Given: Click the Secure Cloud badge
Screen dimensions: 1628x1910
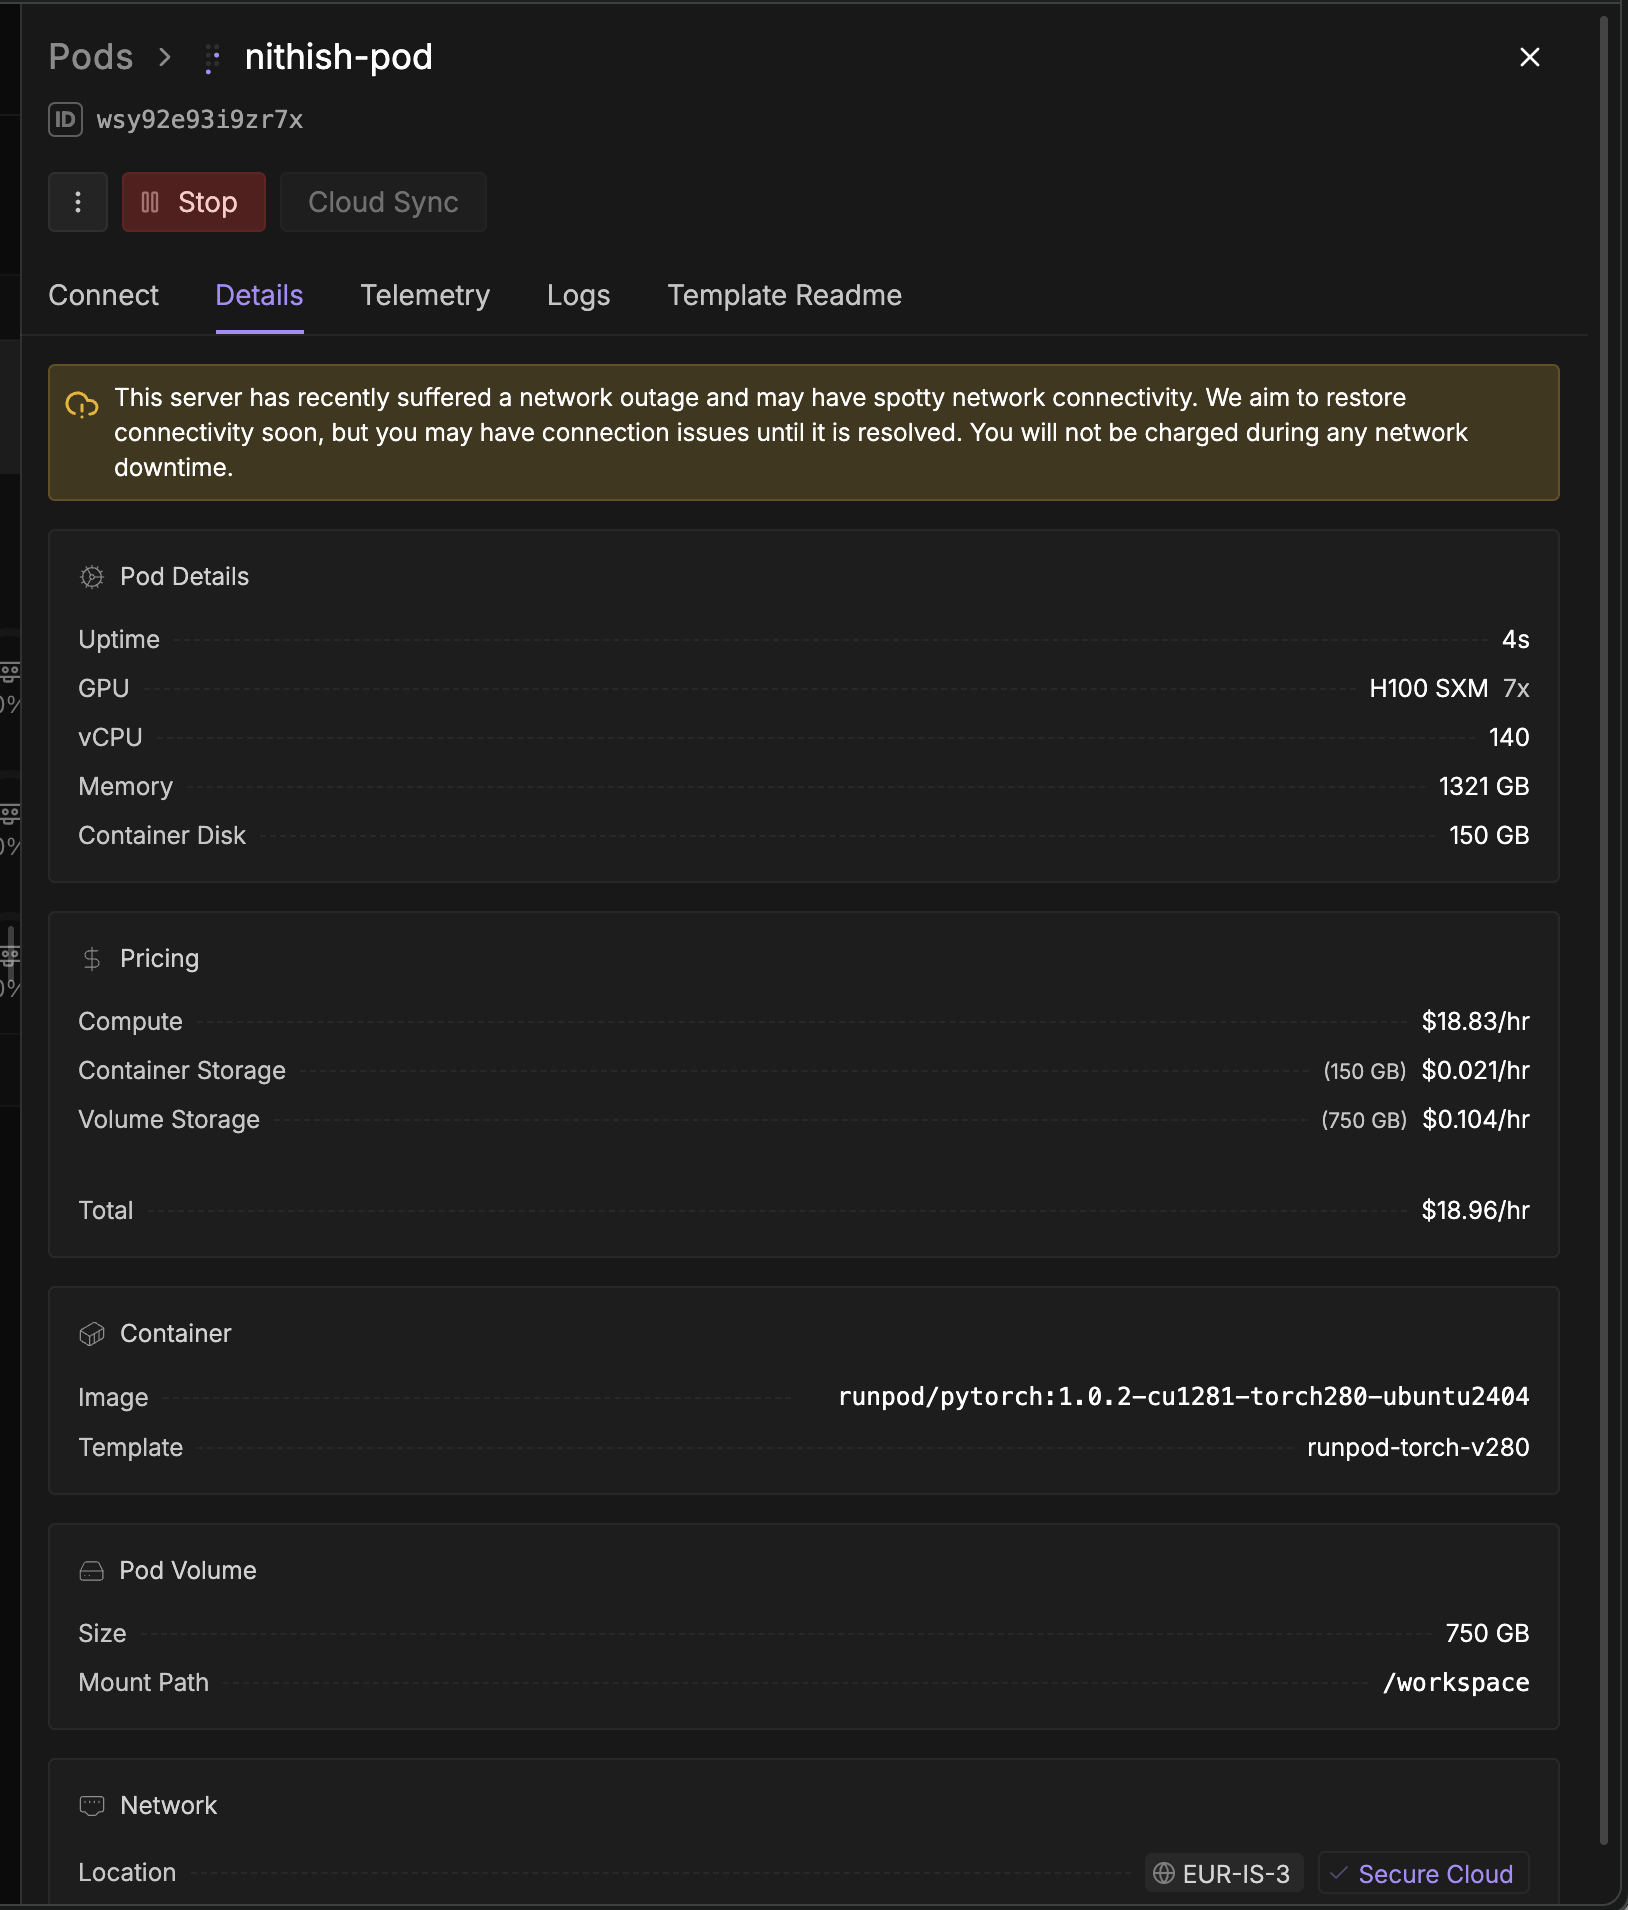Looking at the screenshot, I should 1423,1873.
